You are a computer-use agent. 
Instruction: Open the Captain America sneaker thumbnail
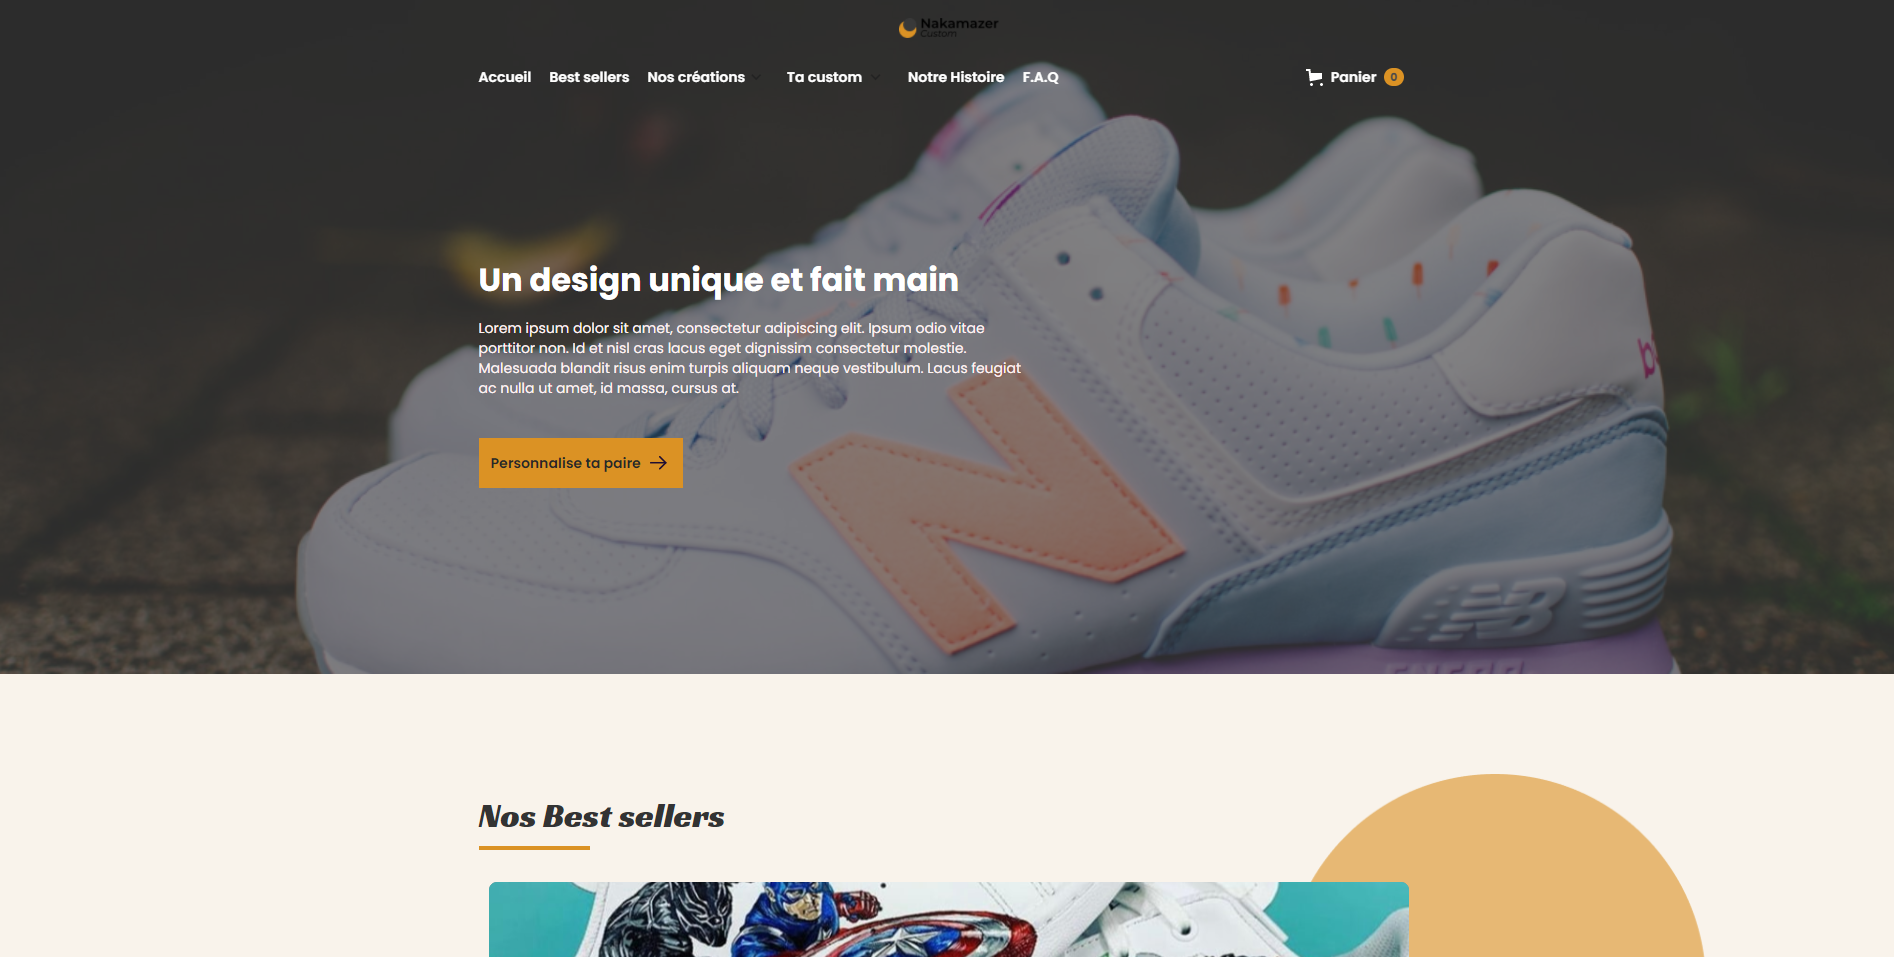coord(948,919)
